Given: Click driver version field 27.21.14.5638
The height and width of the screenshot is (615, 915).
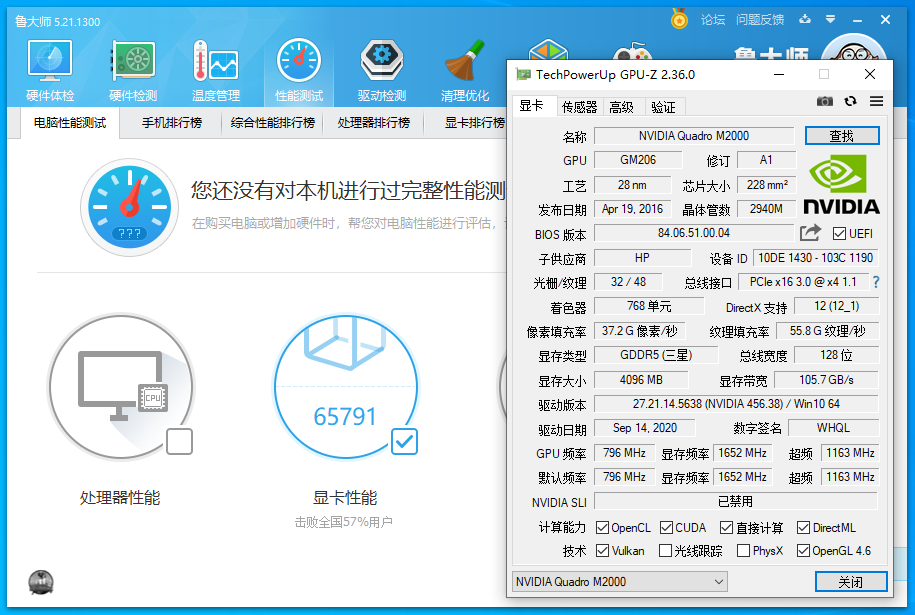Looking at the screenshot, I should pos(736,404).
